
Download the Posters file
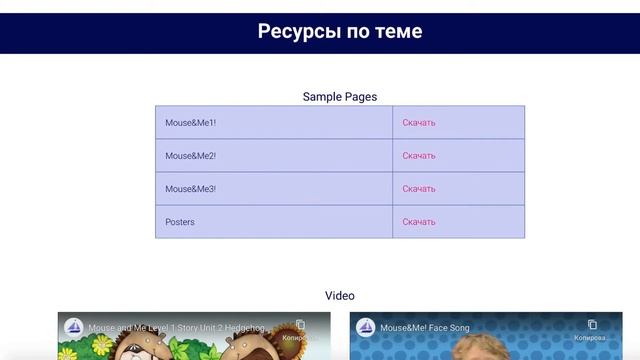point(419,222)
